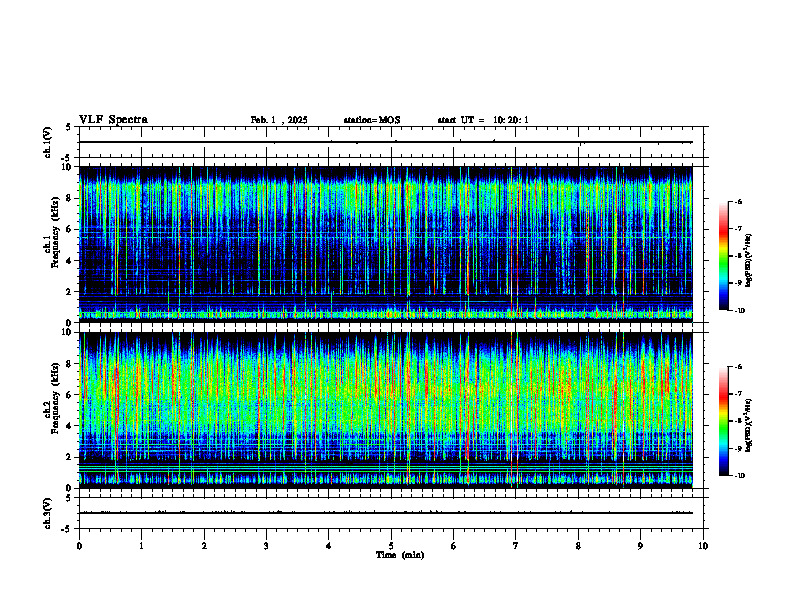Click time axis tick label 10
Screen dimensions: 792x612
tap(703, 546)
